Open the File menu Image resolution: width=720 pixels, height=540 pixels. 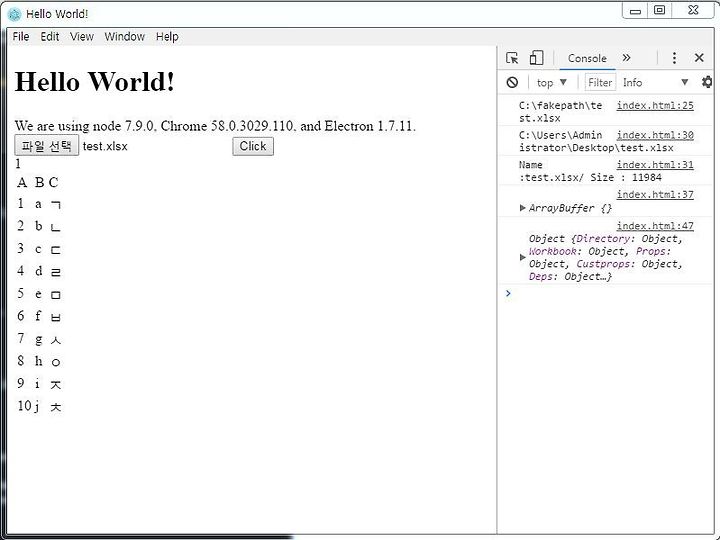(x=21, y=37)
